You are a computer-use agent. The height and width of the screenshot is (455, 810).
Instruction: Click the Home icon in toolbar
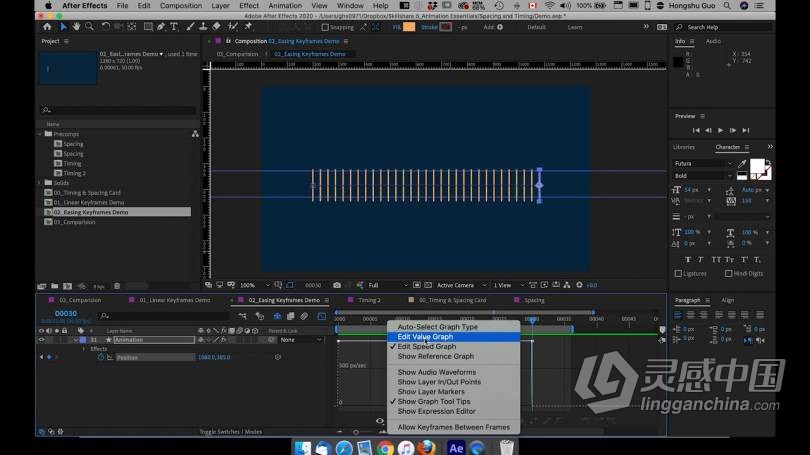[x=48, y=26]
